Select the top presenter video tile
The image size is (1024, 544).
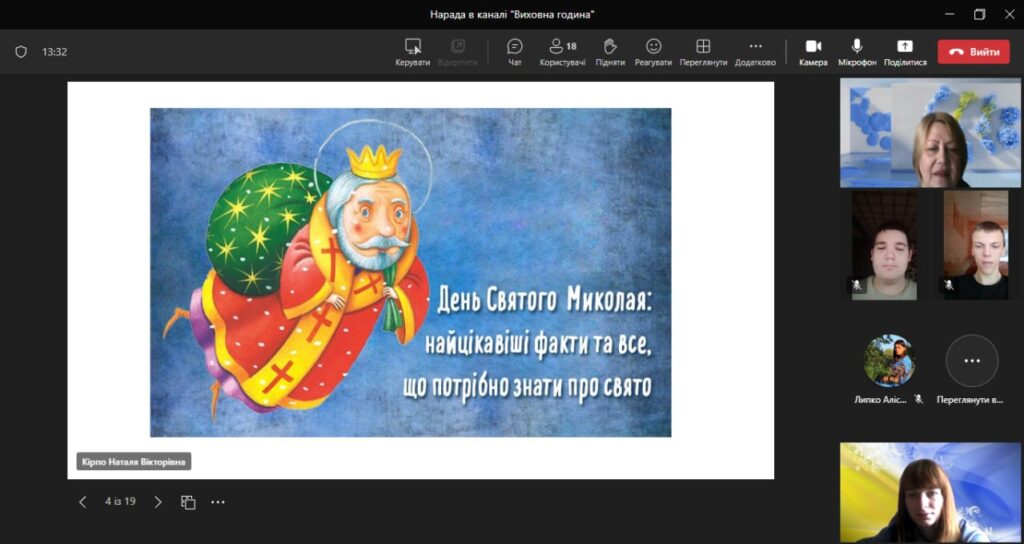tap(930, 133)
